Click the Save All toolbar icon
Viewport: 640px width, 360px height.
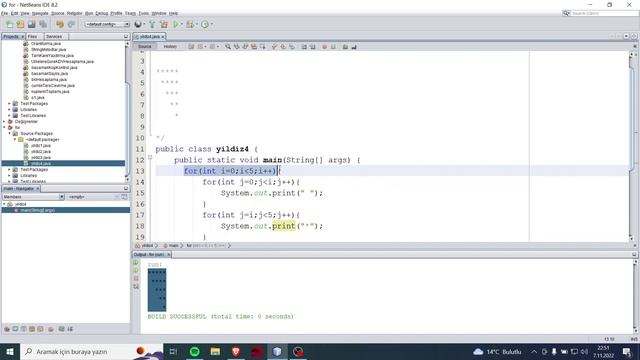pyautogui.click(x=43, y=24)
